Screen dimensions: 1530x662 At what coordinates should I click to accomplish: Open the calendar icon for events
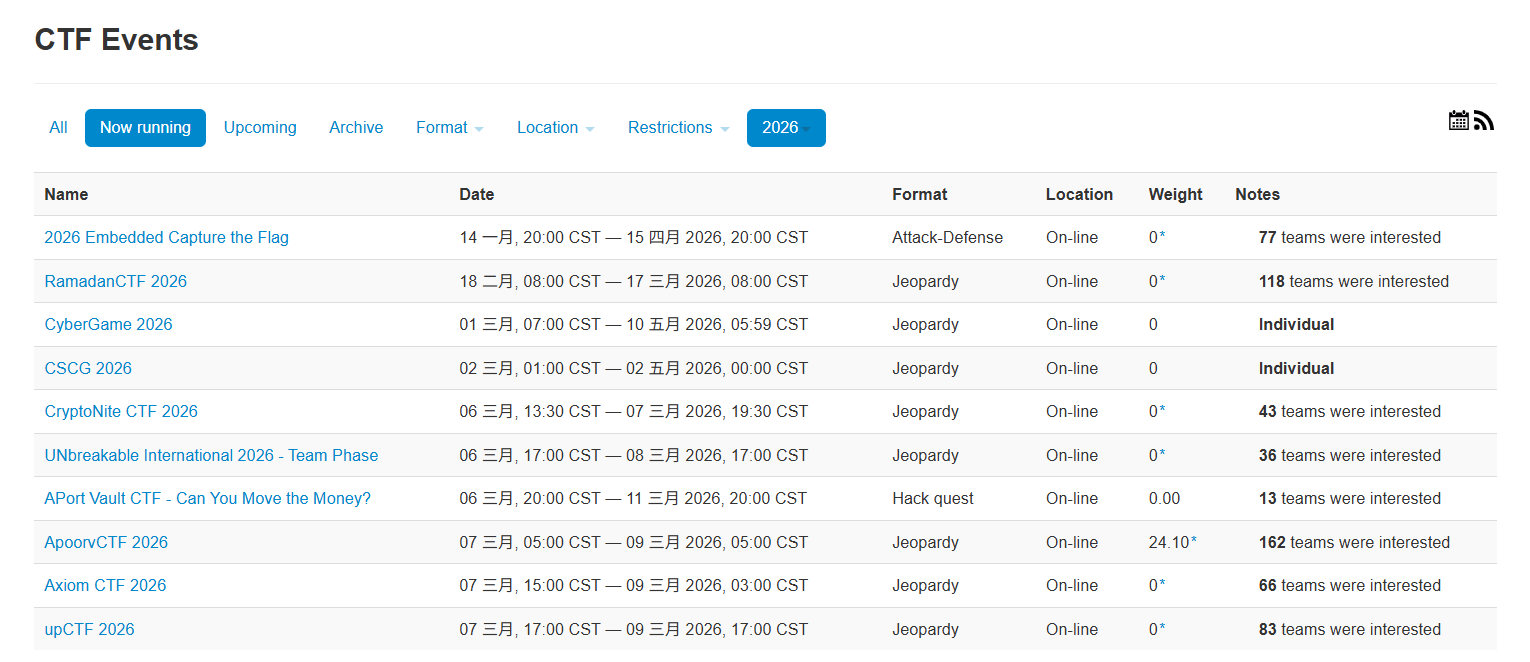click(x=1458, y=121)
